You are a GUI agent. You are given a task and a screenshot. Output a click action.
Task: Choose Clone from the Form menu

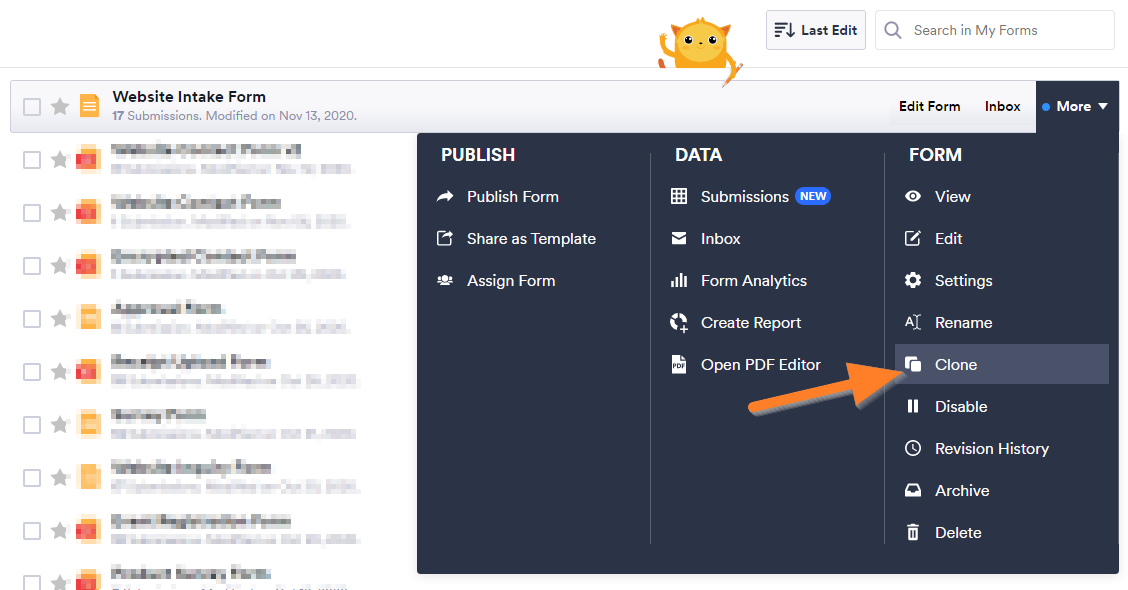(x=955, y=365)
